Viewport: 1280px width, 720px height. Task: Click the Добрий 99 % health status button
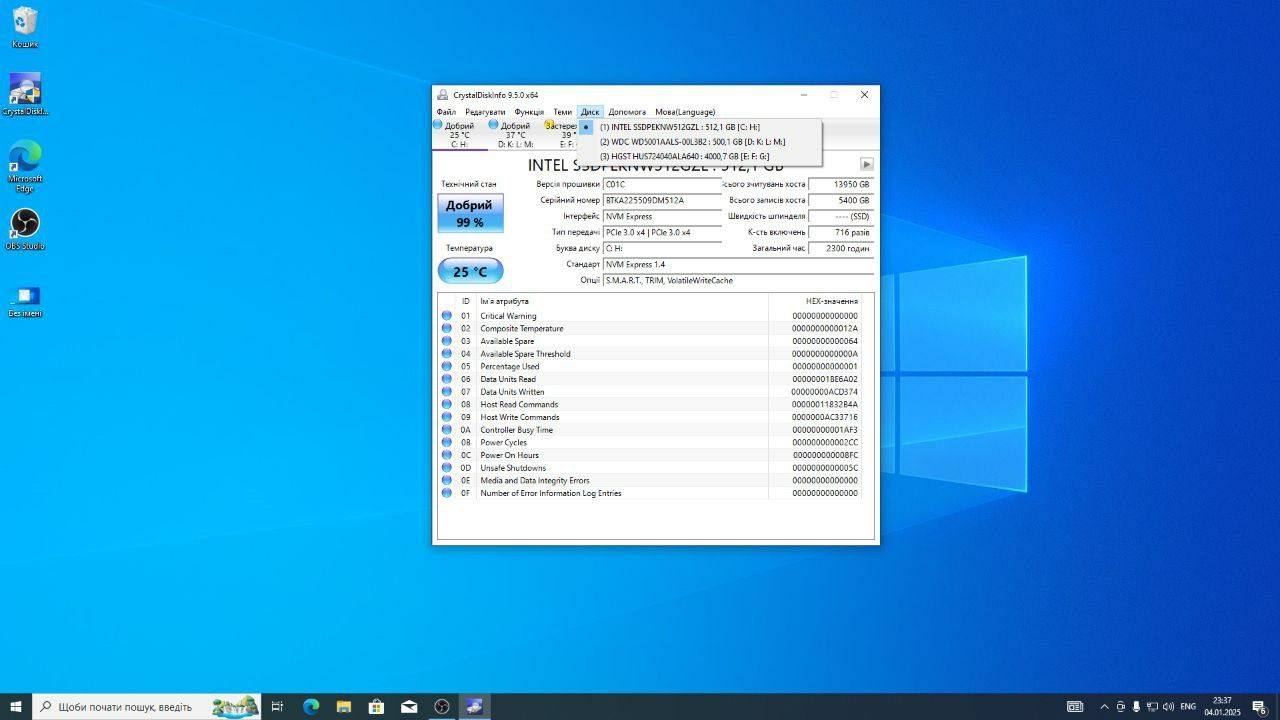click(x=470, y=213)
